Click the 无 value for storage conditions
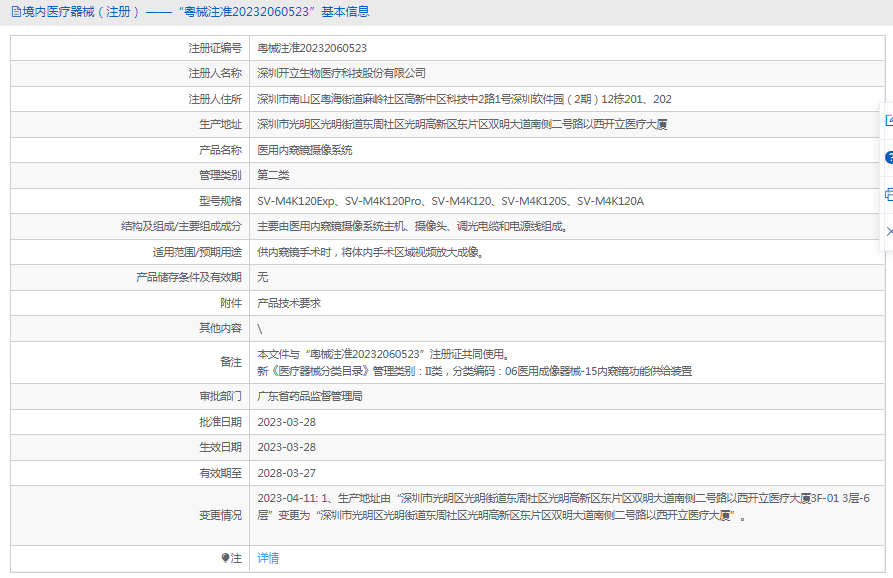Screen dimensions: 893x578 pyautogui.click(x=263, y=277)
